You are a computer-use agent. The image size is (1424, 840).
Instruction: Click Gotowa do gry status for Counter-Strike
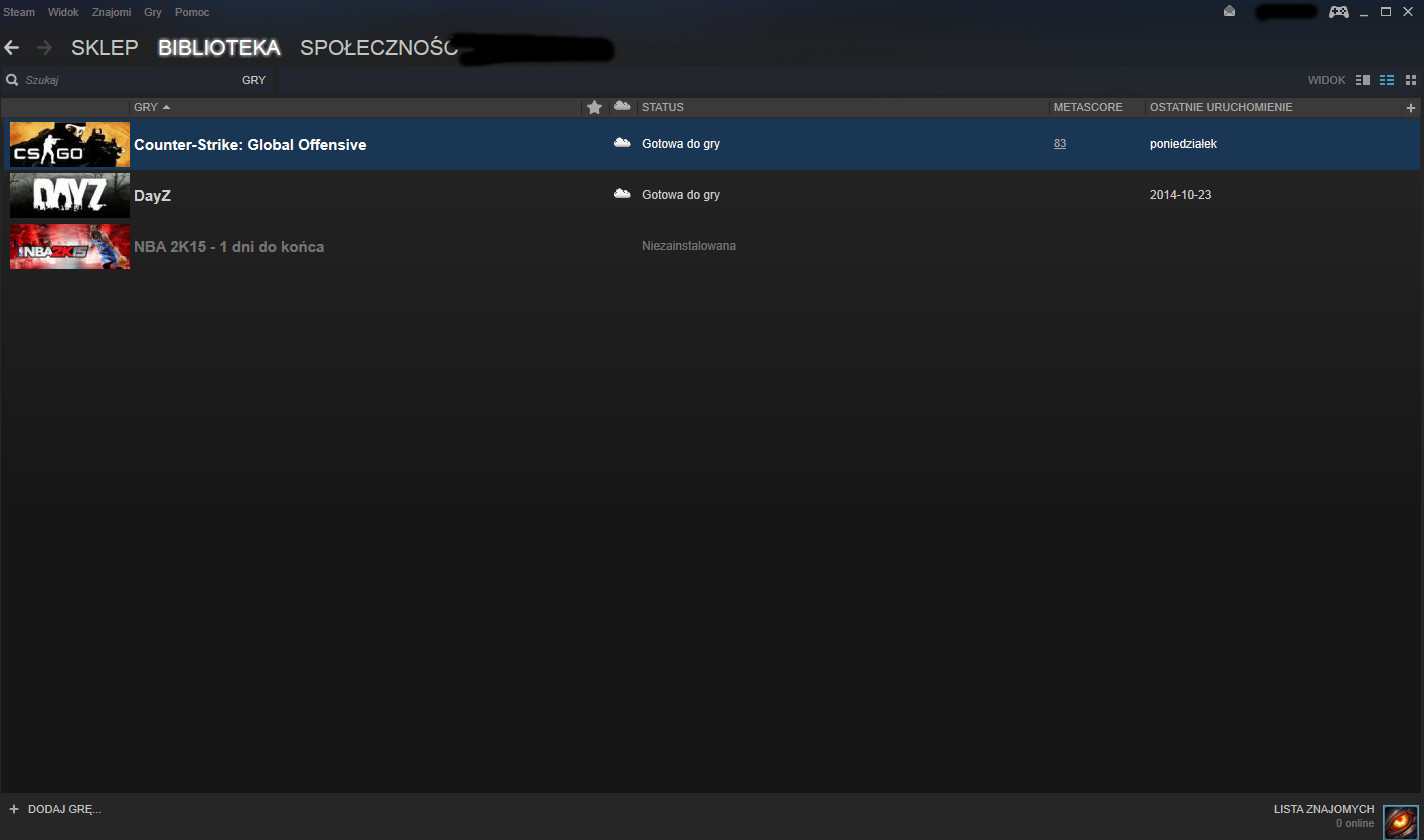coord(681,144)
